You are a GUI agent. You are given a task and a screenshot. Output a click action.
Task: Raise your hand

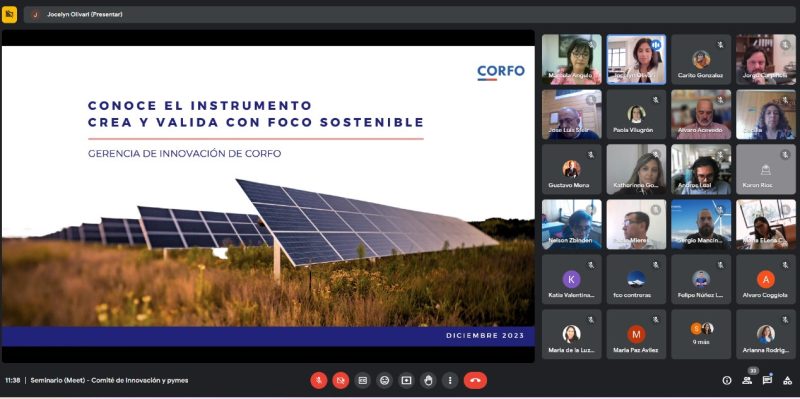pyautogui.click(x=429, y=380)
